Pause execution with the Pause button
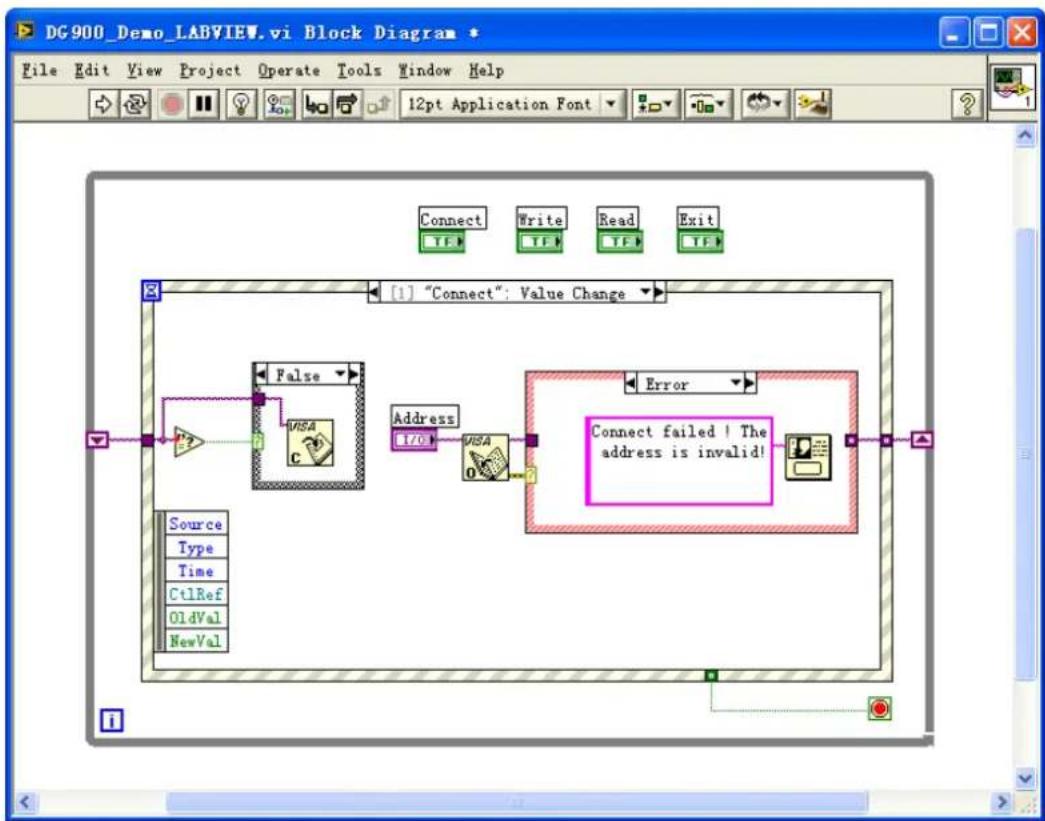Viewport: 1045px width, 821px height. [x=203, y=105]
